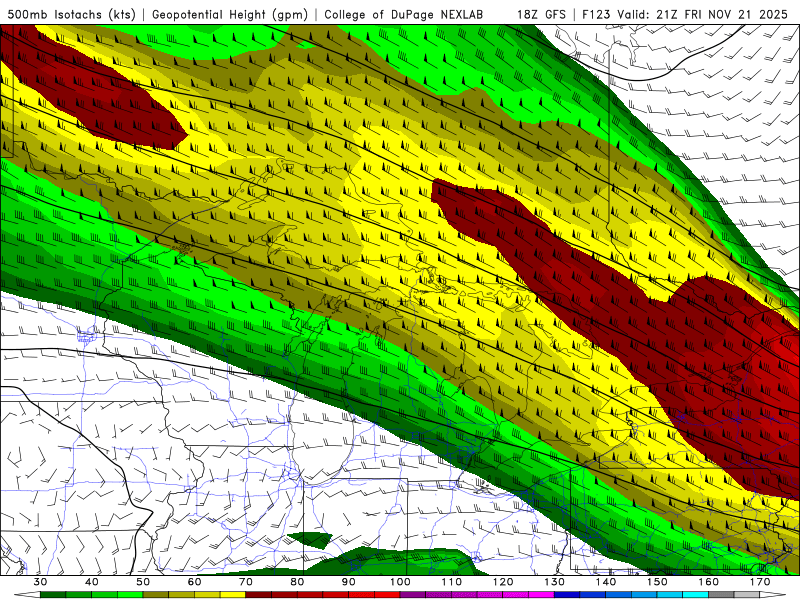This screenshot has width=800, height=600.
Task: Click the 100 value on the color scale
Action: point(401,582)
